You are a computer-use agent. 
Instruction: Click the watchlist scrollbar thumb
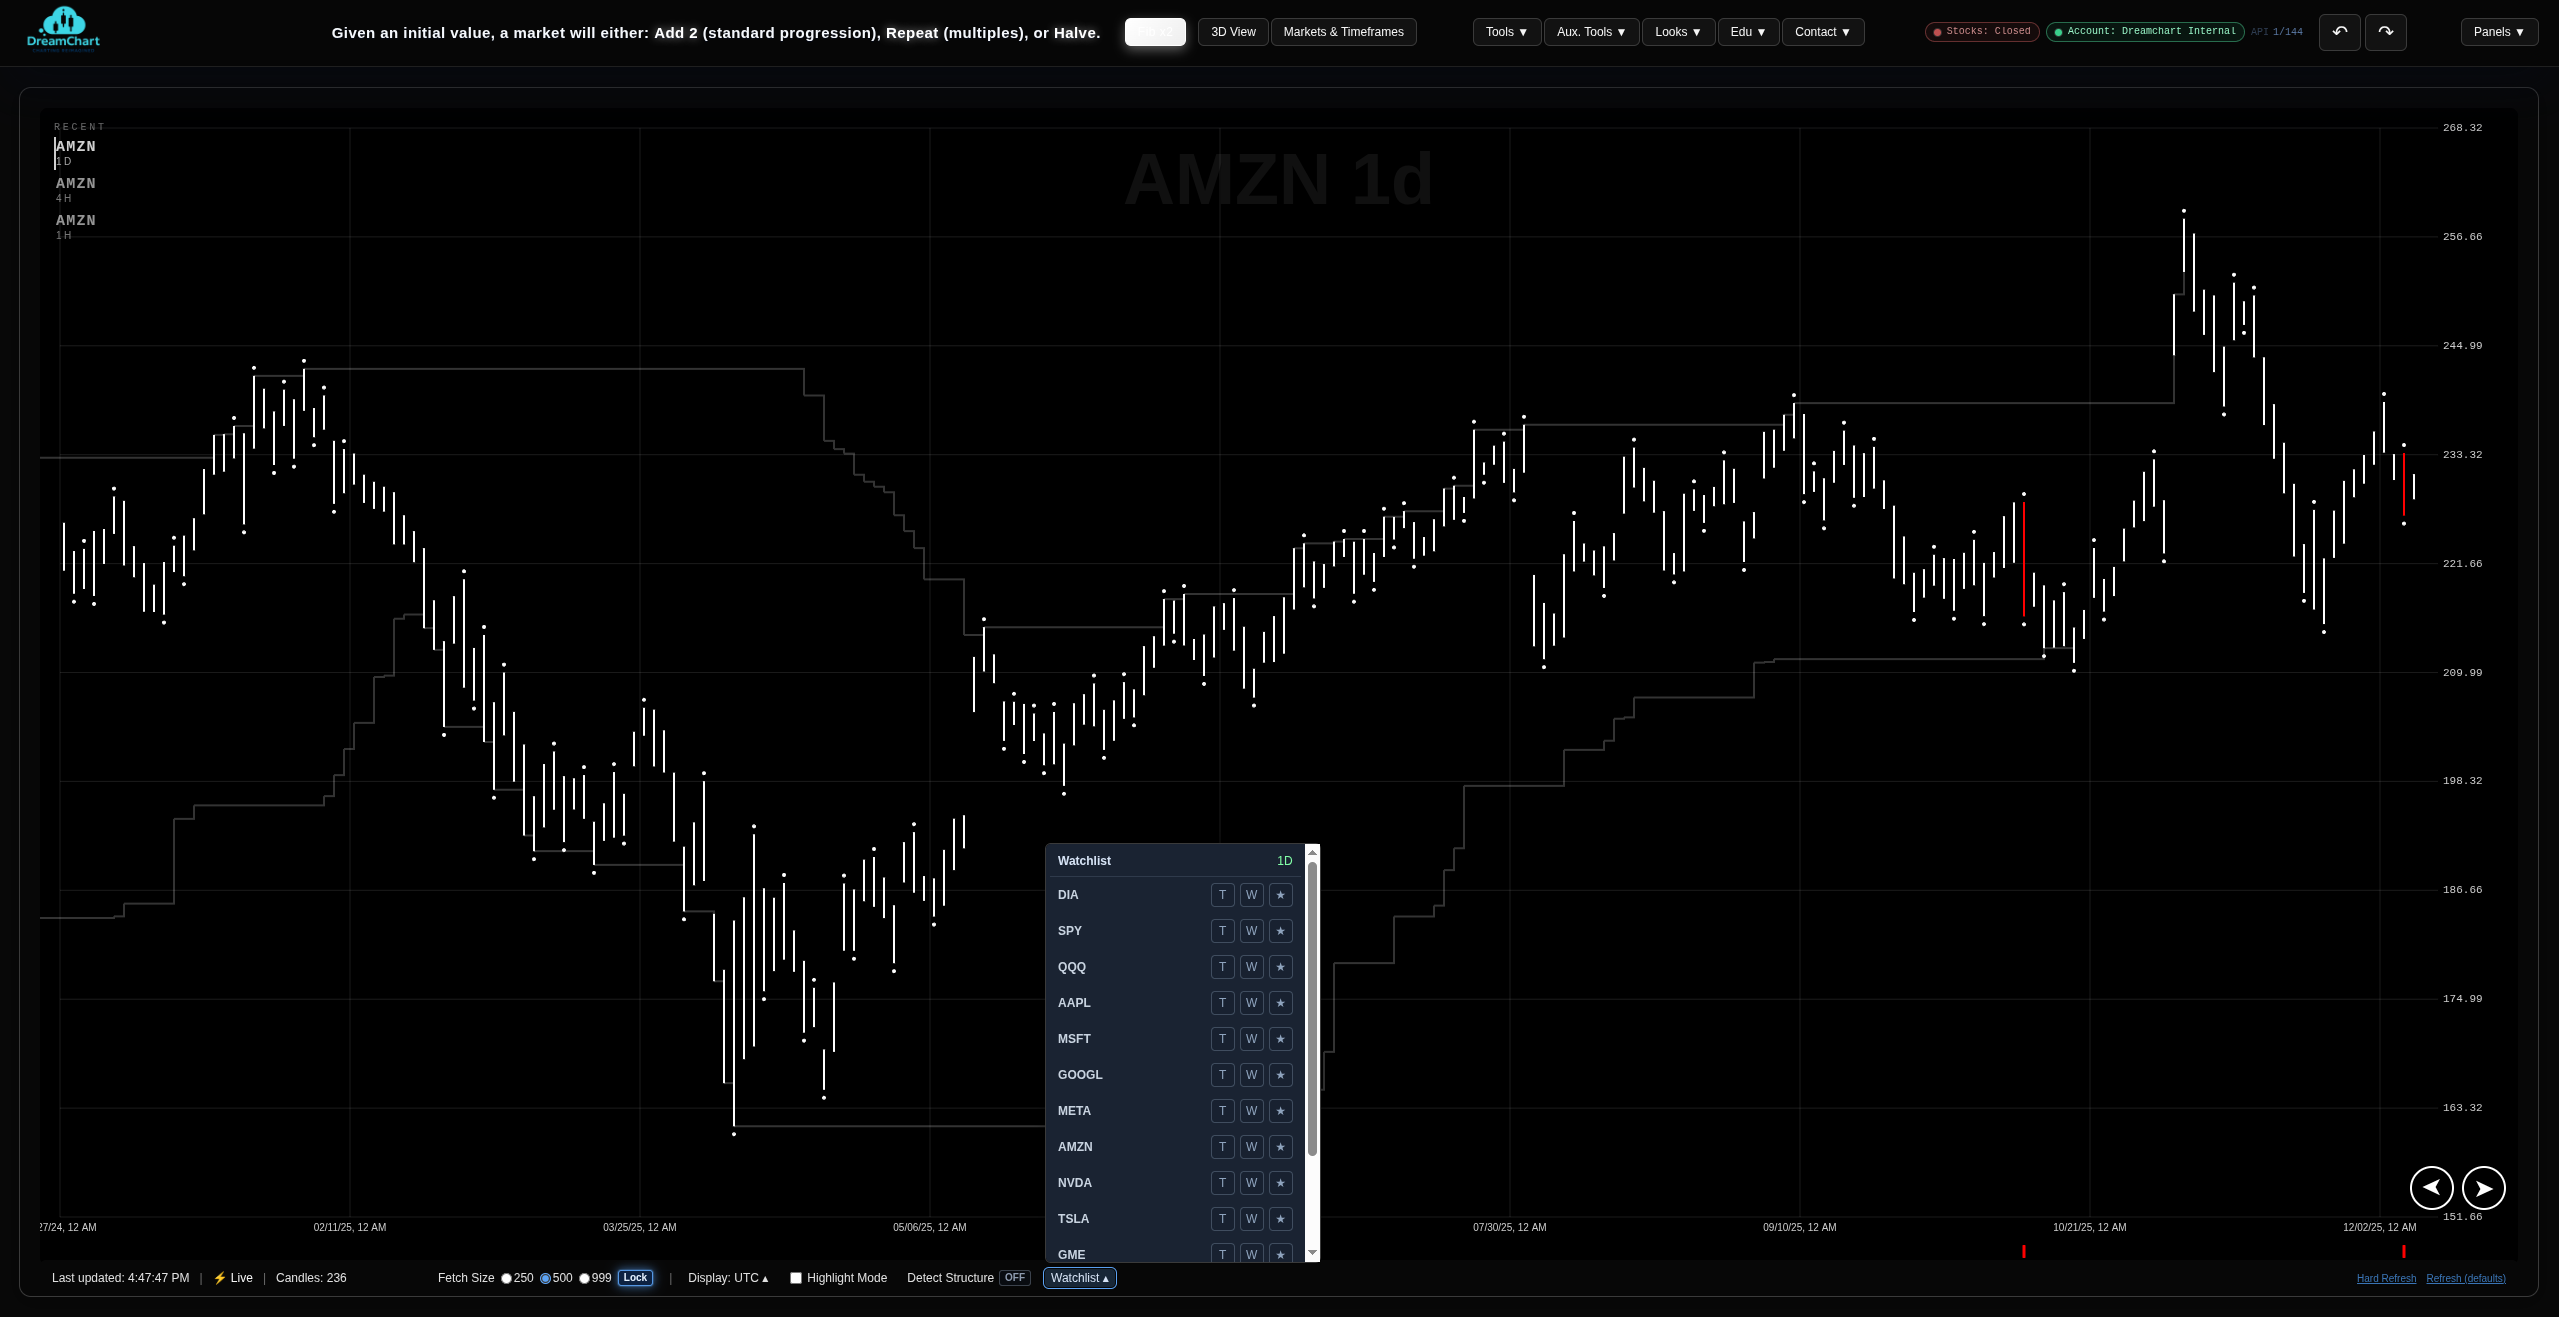click(1312, 1008)
